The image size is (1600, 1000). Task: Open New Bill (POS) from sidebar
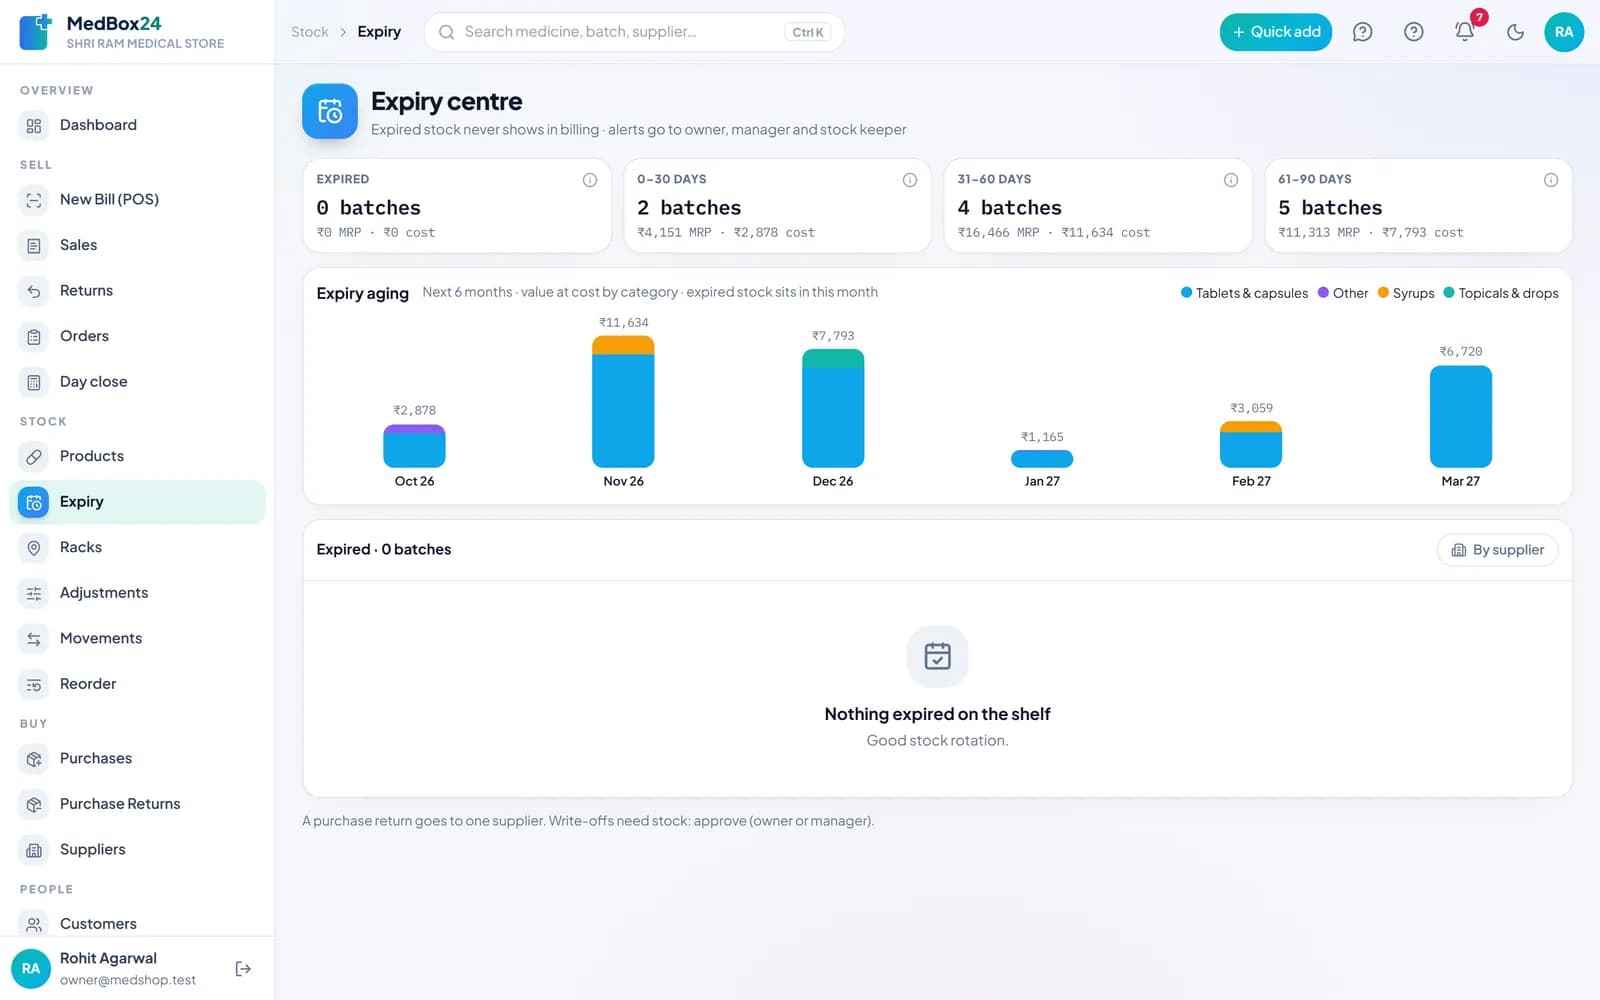pyautogui.click(x=137, y=199)
